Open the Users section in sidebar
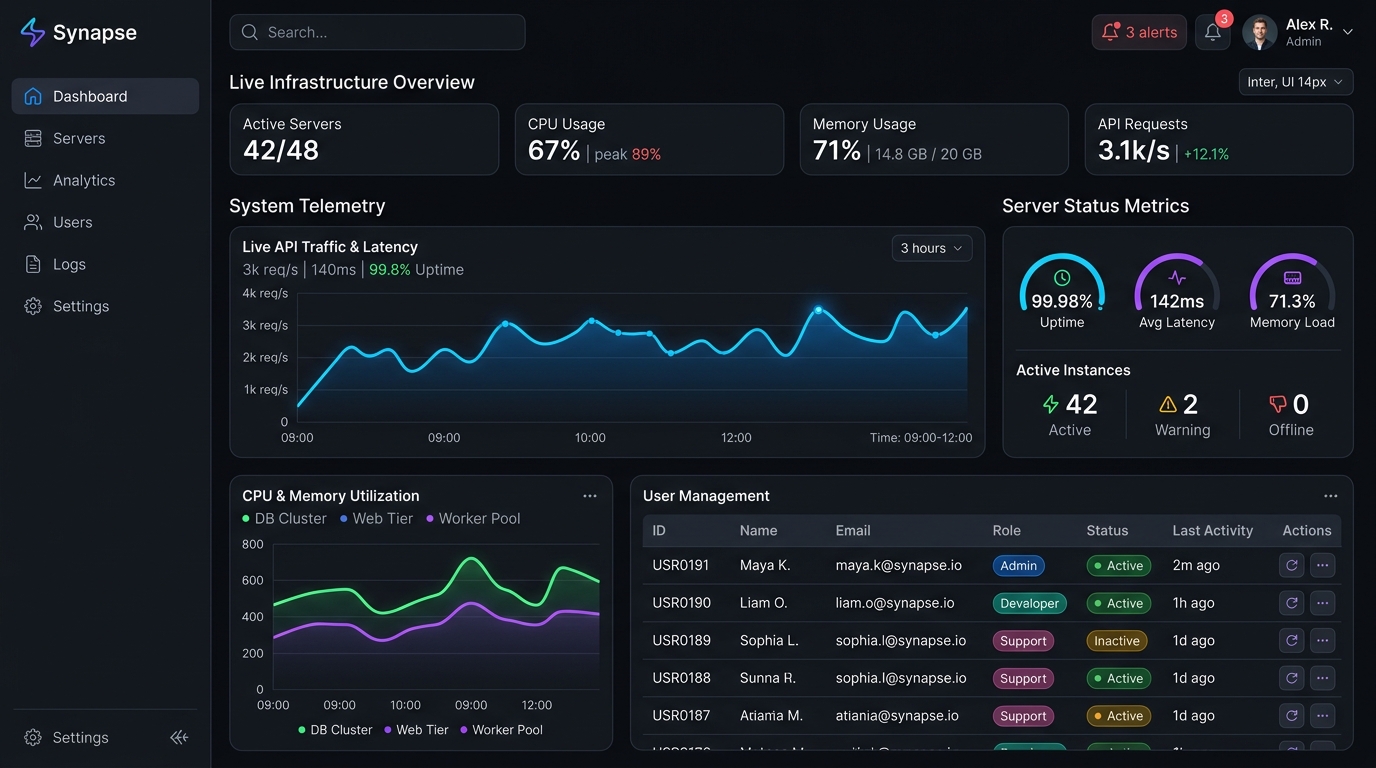The height and width of the screenshot is (768, 1376). (x=105, y=222)
